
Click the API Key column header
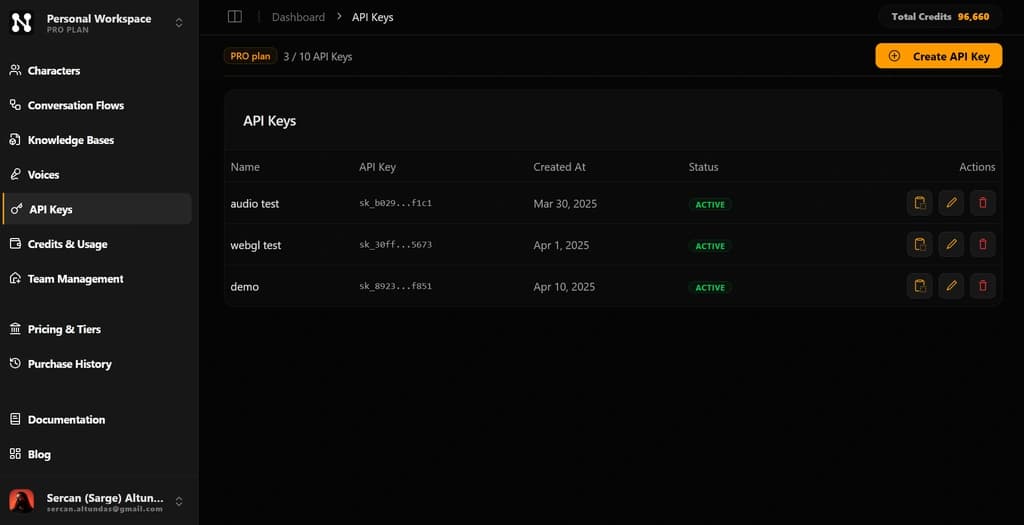pyautogui.click(x=377, y=167)
